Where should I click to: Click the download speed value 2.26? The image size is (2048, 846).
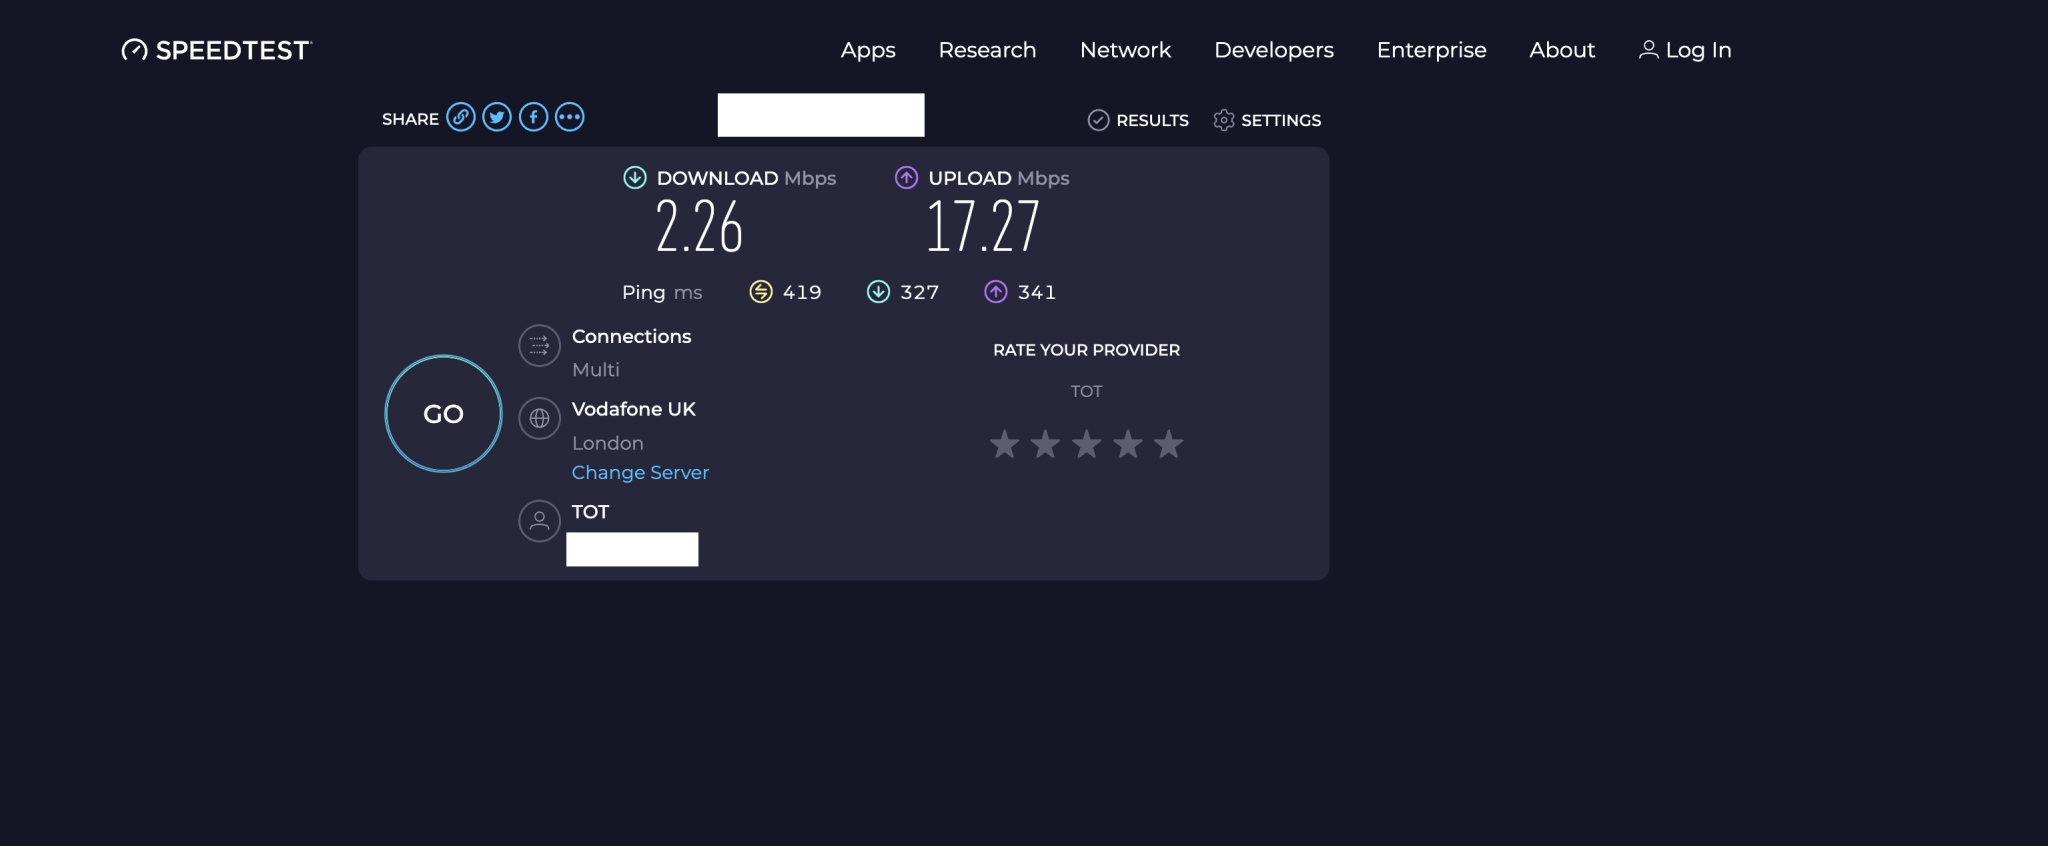click(699, 226)
